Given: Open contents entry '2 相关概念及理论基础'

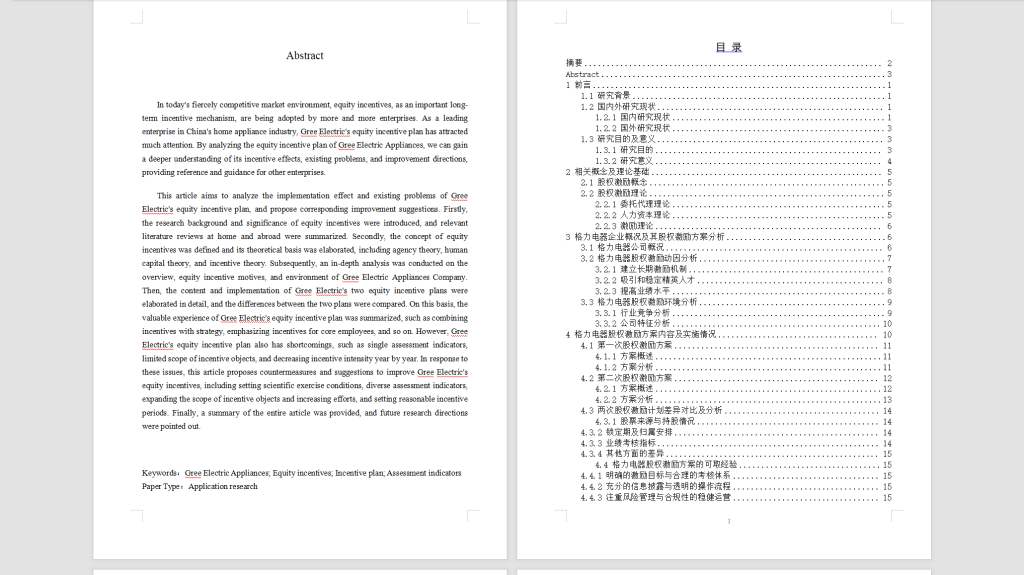Looking at the screenshot, I should [728, 172].
